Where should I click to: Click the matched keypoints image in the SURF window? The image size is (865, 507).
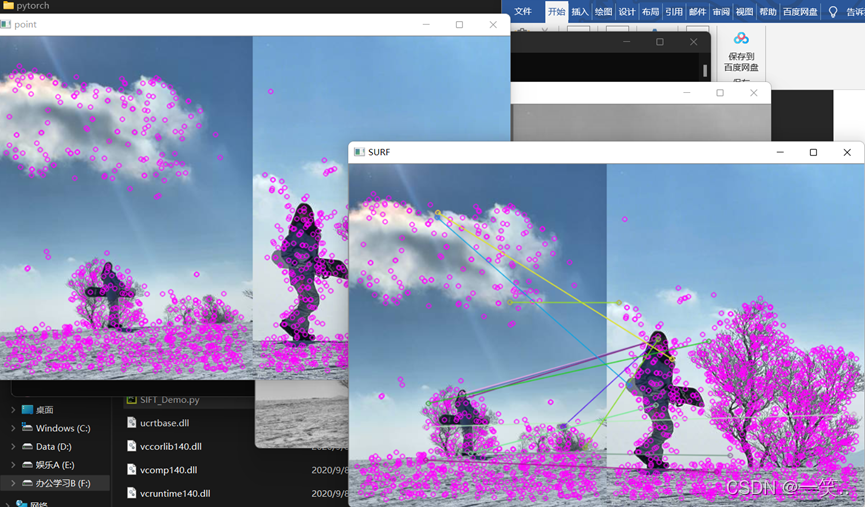tap(606, 335)
